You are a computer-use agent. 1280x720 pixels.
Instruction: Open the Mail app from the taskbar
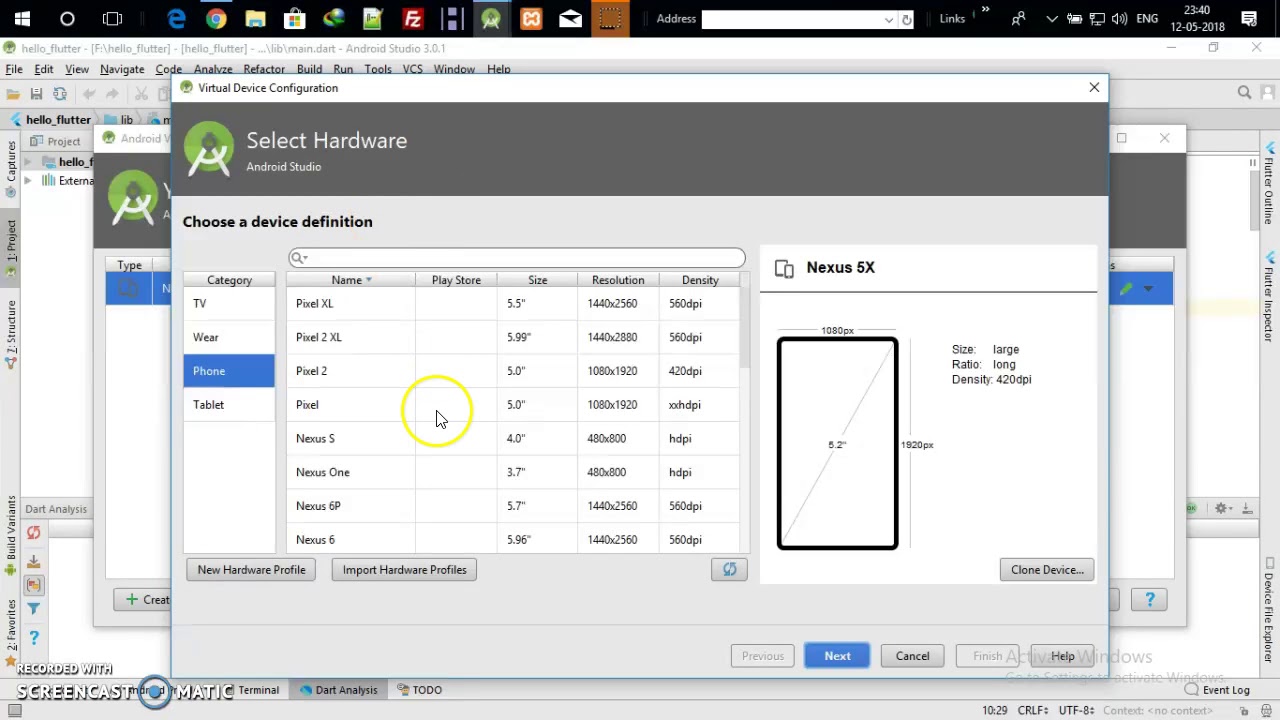[570, 18]
